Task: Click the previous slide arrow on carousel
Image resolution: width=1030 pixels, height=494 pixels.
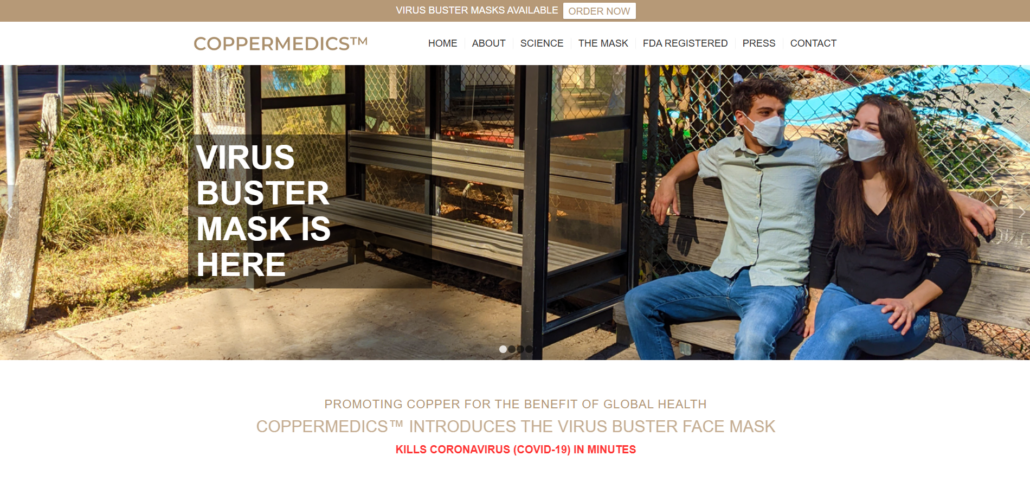Action: pyautogui.click(x=9, y=212)
